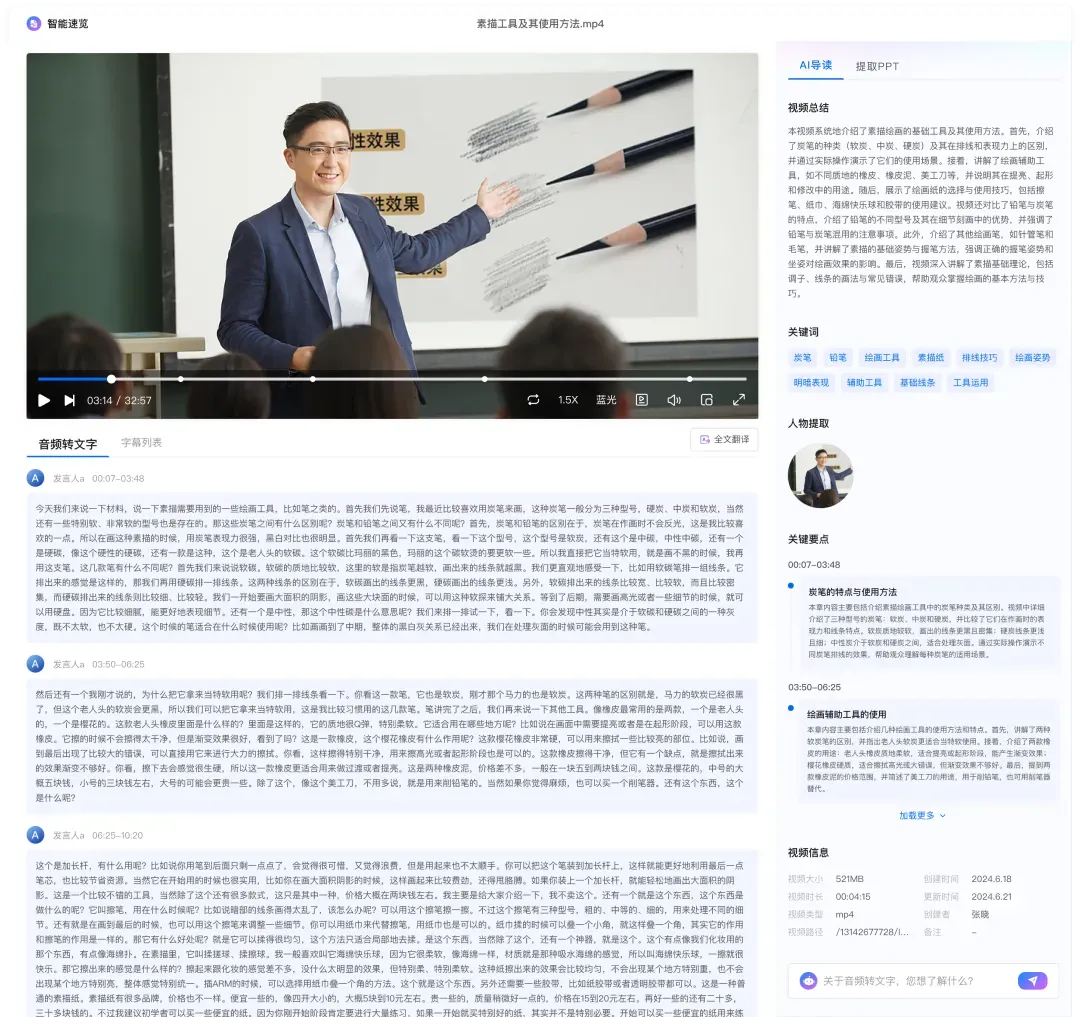1080x1017 pixels.
Task: Send the AI question
Action: click(1032, 981)
